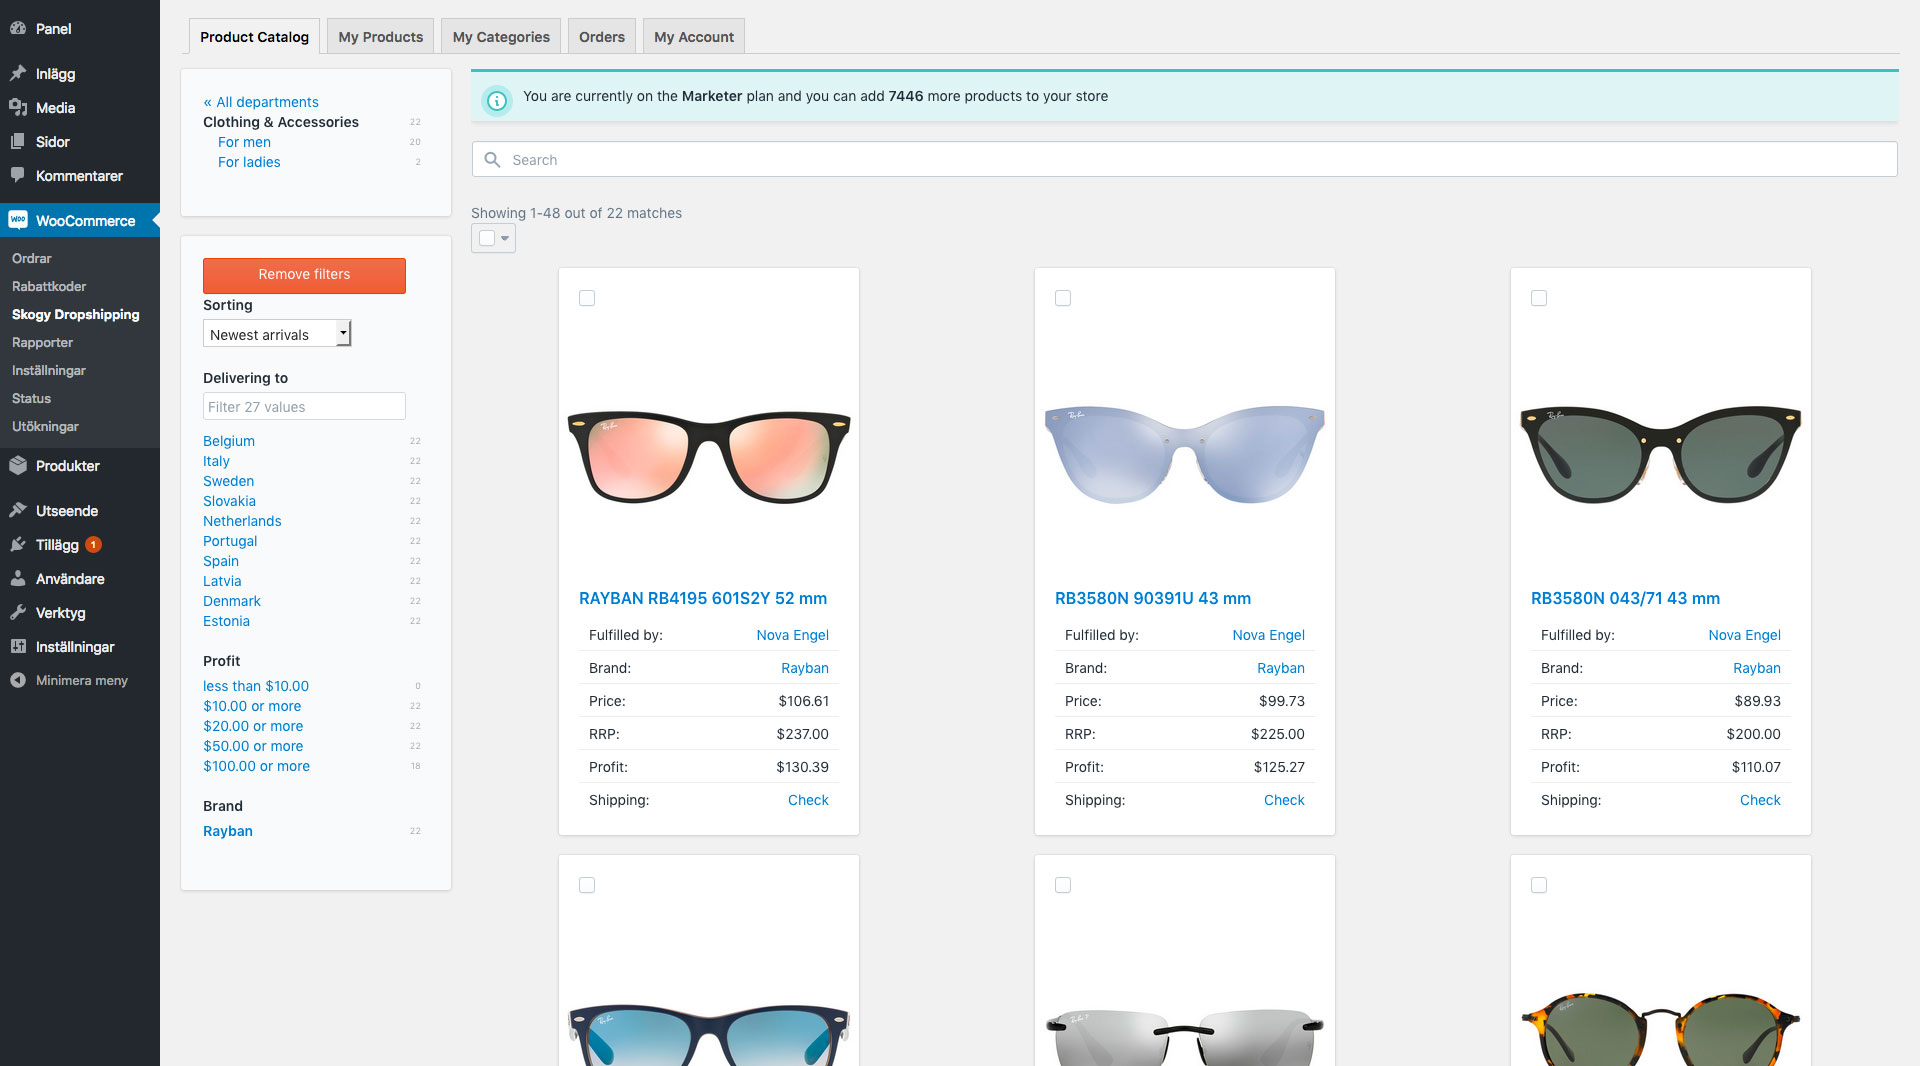Image resolution: width=1920 pixels, height=1066 pixels.
Task: Click Rayban brand on RB3580N 043/71 card
Action: tap(1757, 668)
